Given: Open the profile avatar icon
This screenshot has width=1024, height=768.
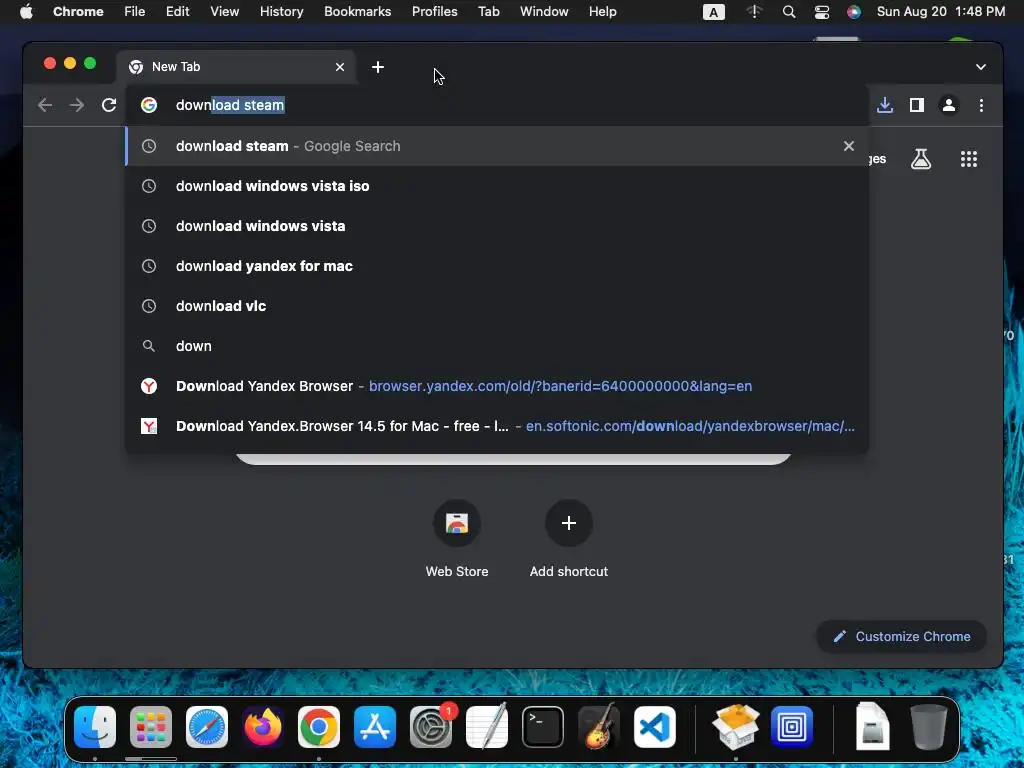Looking at the screenshot, I should (949, 105).
